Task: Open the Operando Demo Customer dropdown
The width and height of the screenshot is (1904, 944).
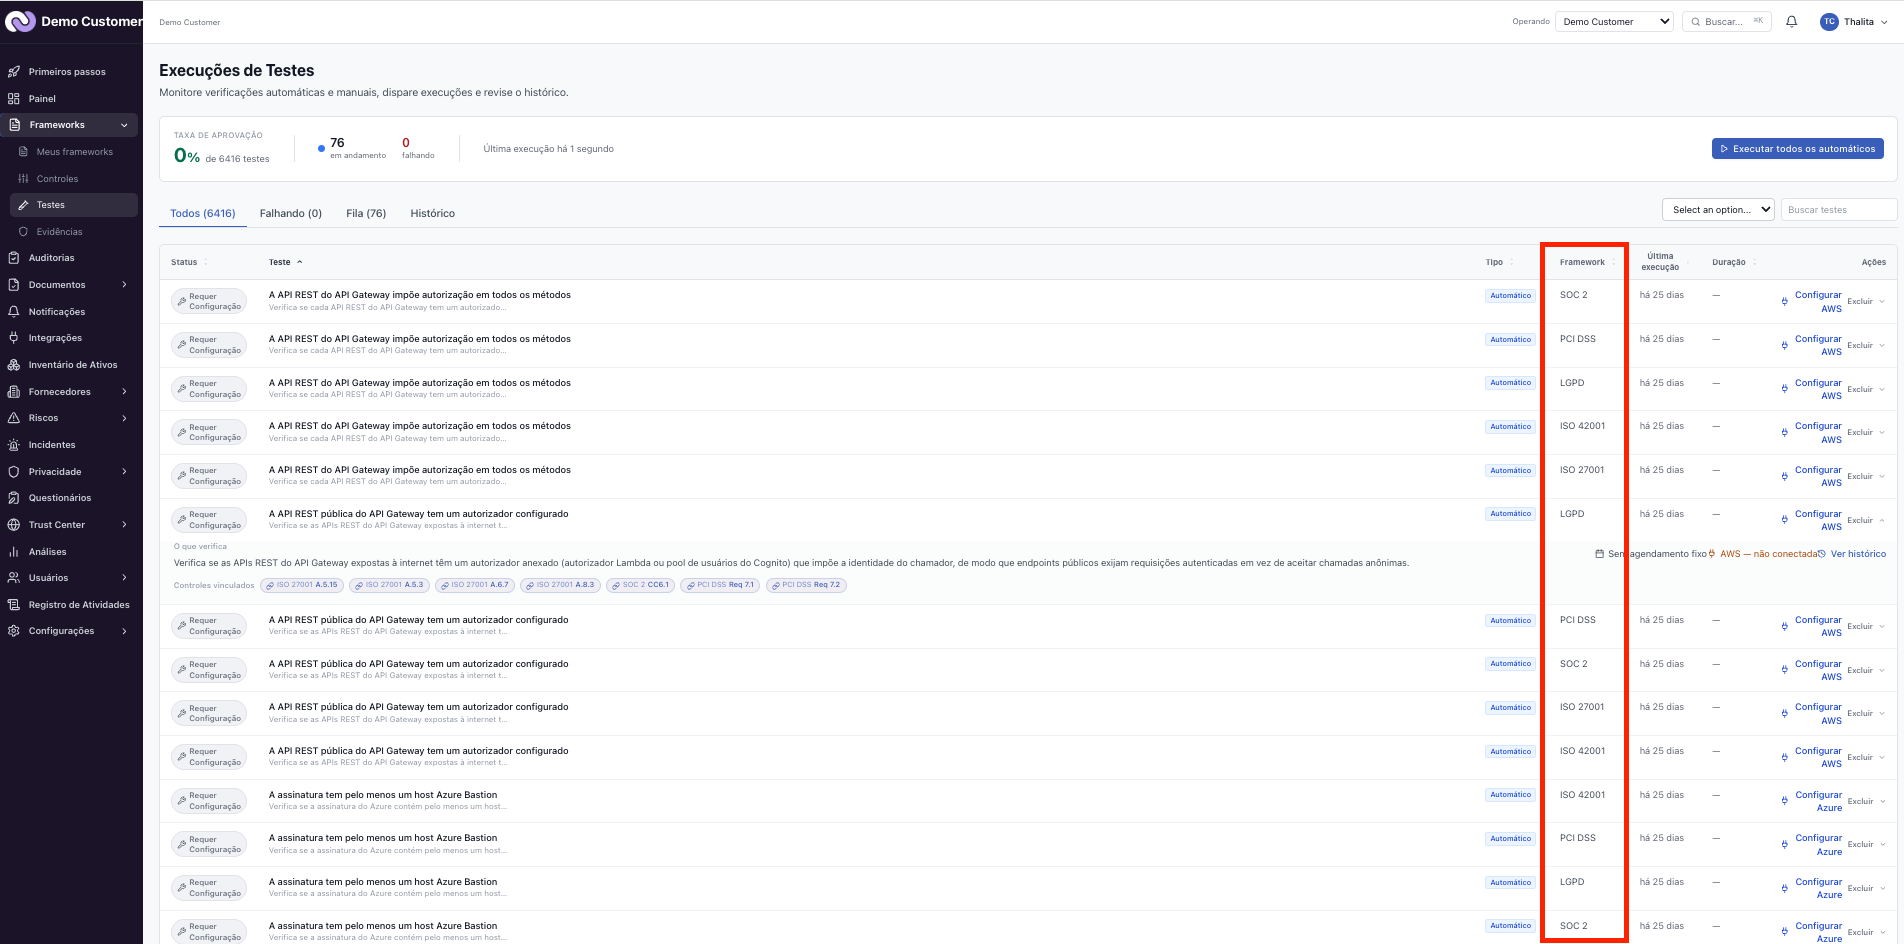Action: (1614, 21)
